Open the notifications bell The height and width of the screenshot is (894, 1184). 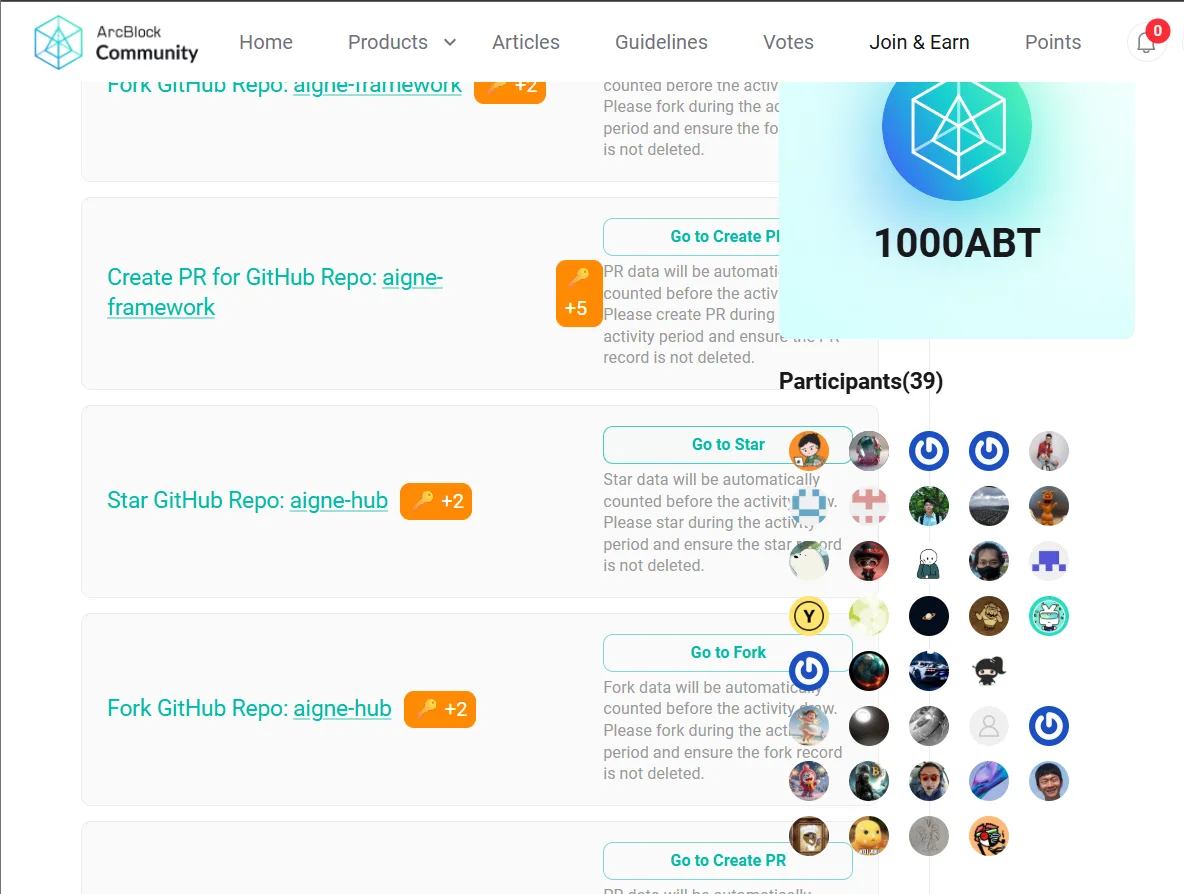coord(1146,42)
